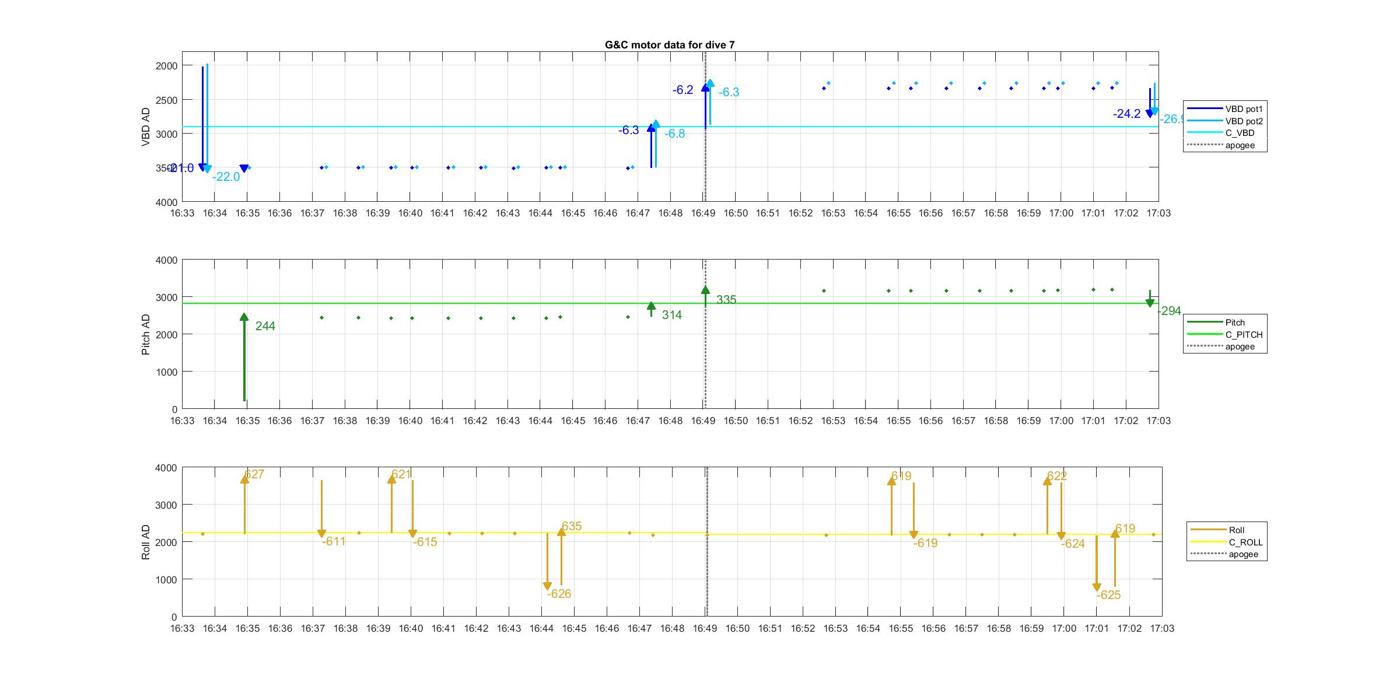The width and height of the screenshot is (1400, 693).
Task: Click the pitch arrowhead beside the 314 label
Action: tap(651, 307)
